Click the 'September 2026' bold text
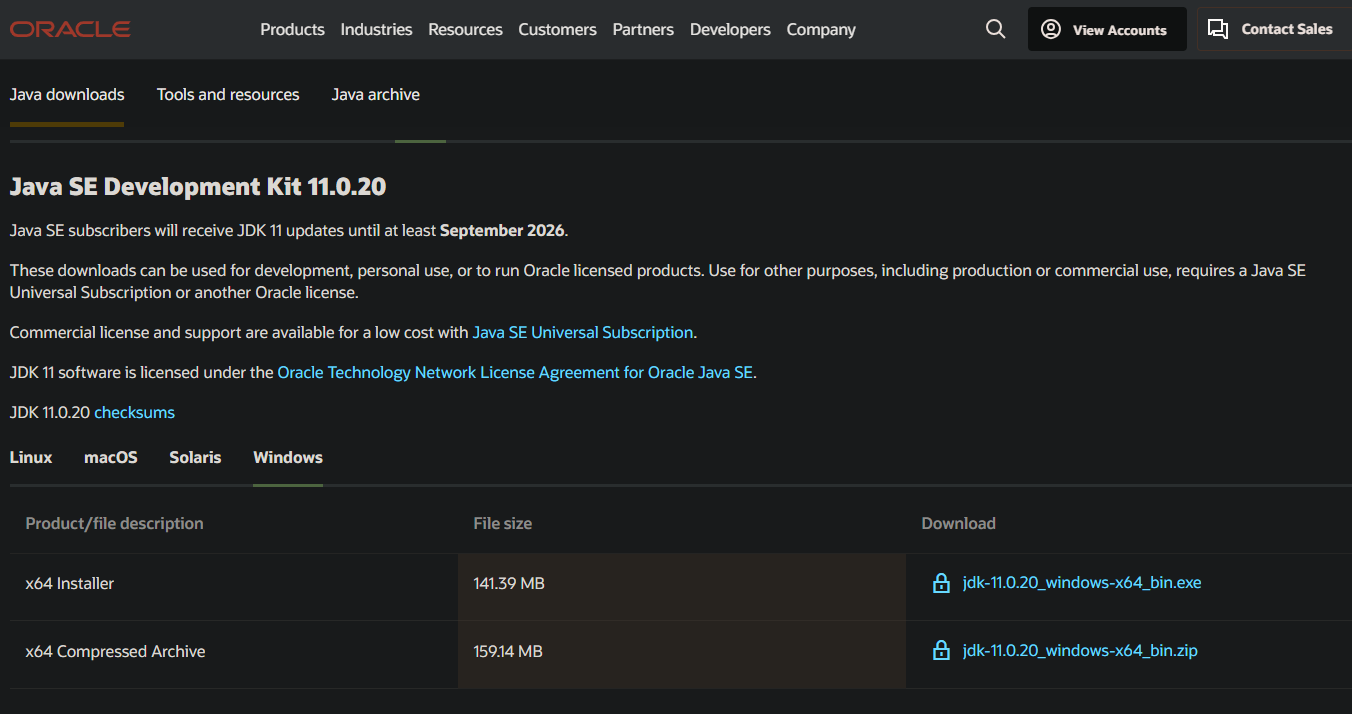 503,230
